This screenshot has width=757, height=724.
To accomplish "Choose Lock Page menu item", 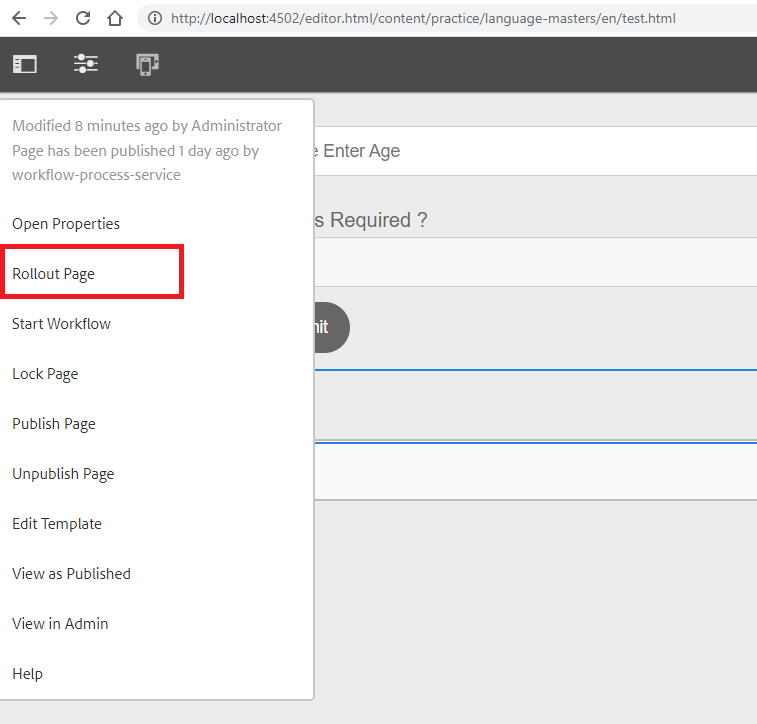I will coord(45,374).
